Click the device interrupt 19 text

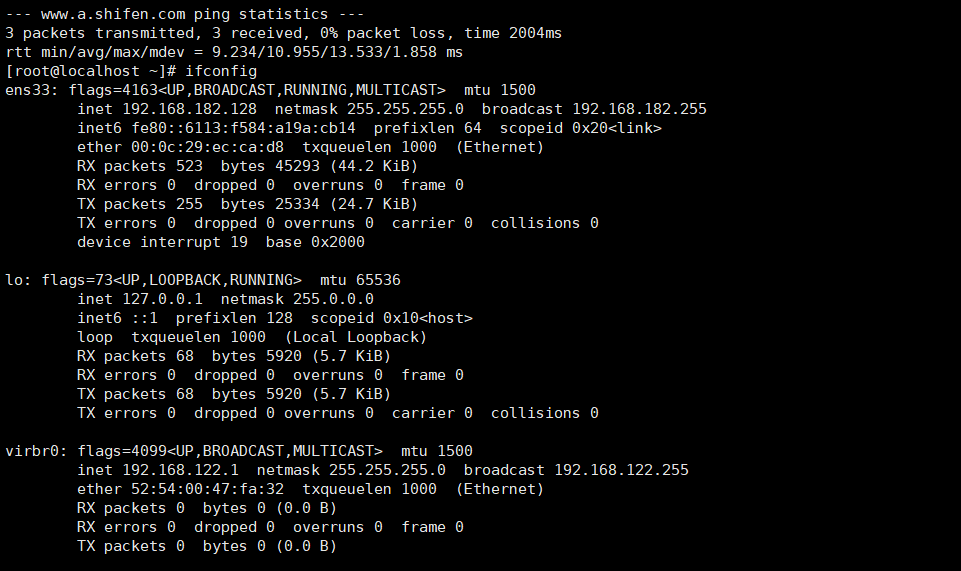[x=162, y=242]
